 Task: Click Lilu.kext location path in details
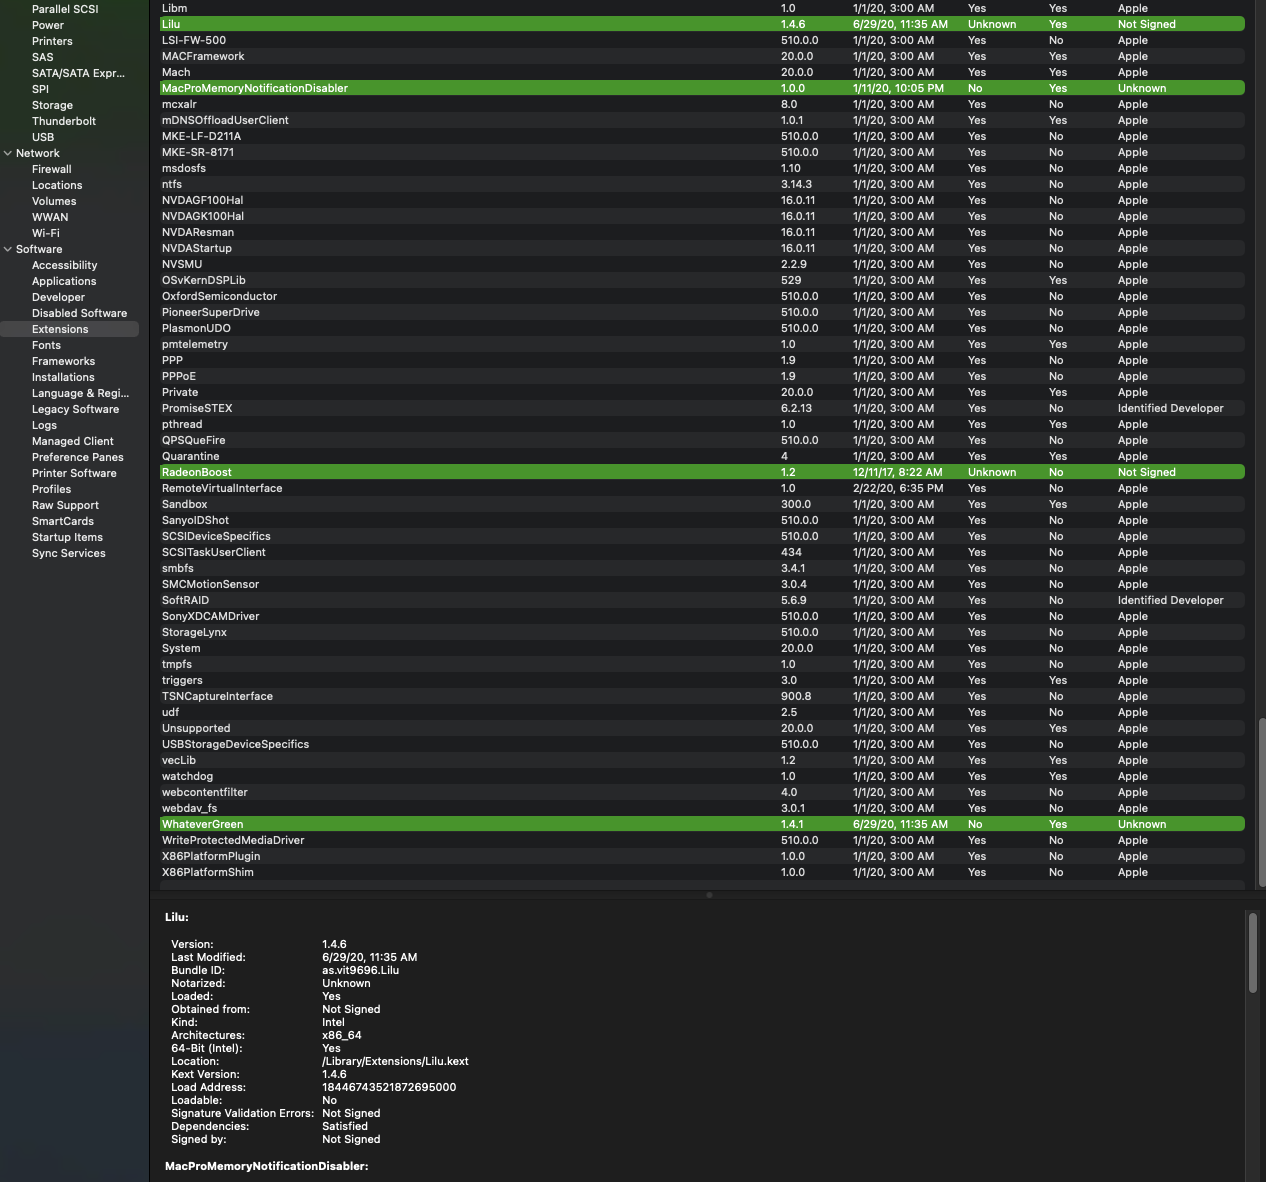click(x=395, y=1061)
